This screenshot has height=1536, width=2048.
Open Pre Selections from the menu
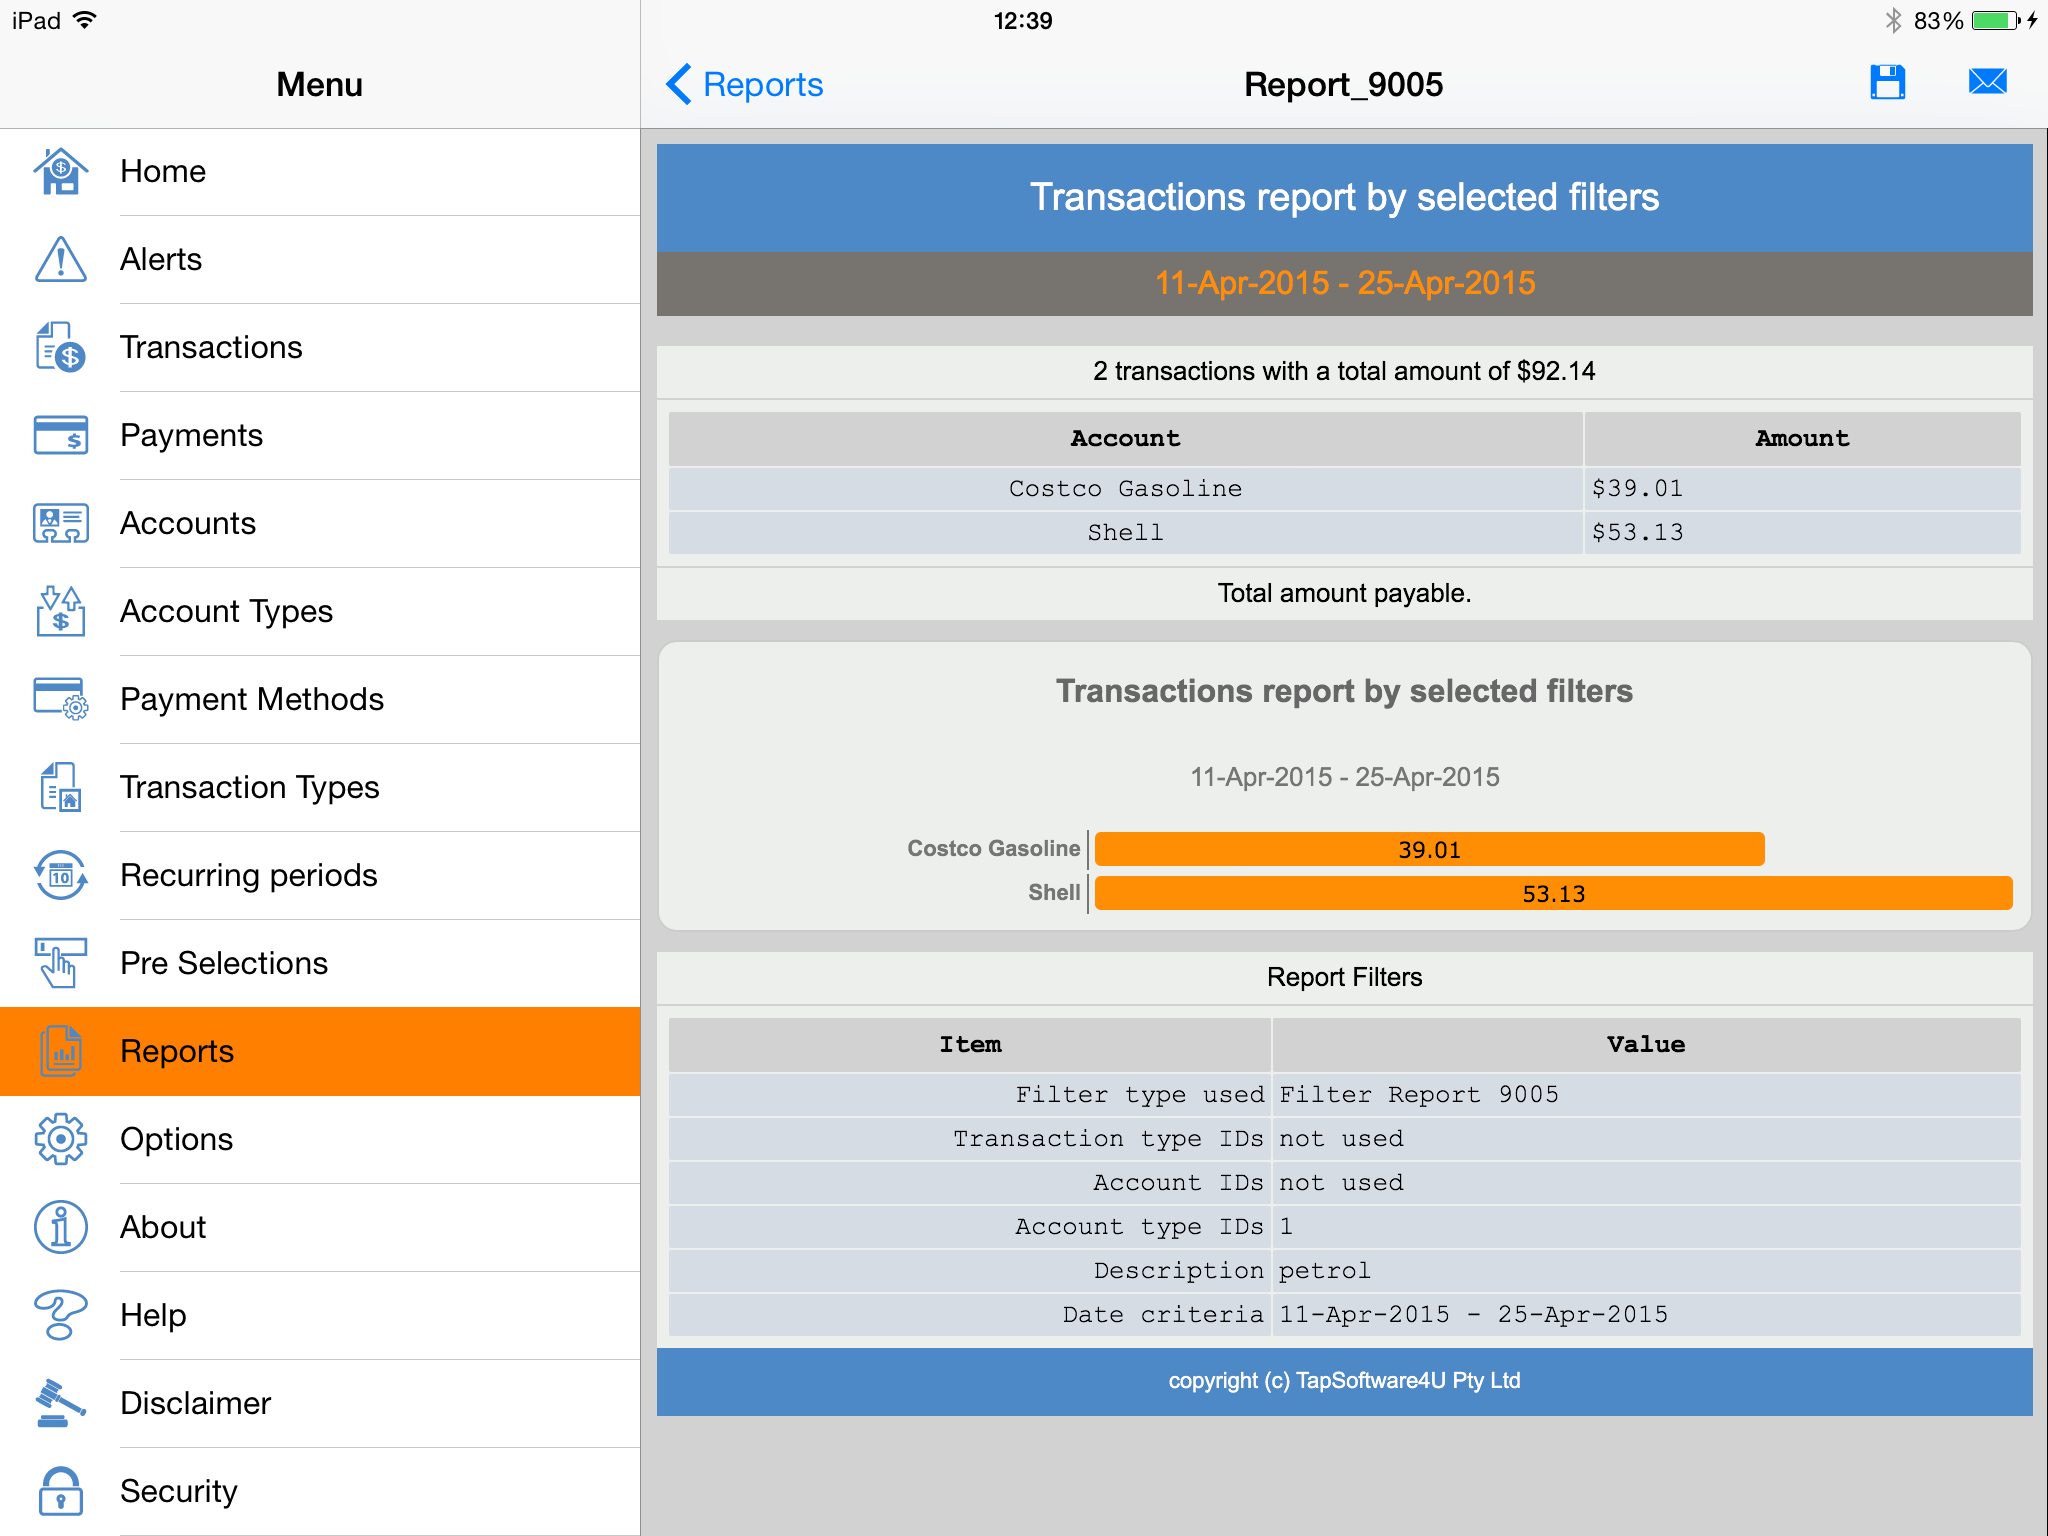tap(224, 963)
